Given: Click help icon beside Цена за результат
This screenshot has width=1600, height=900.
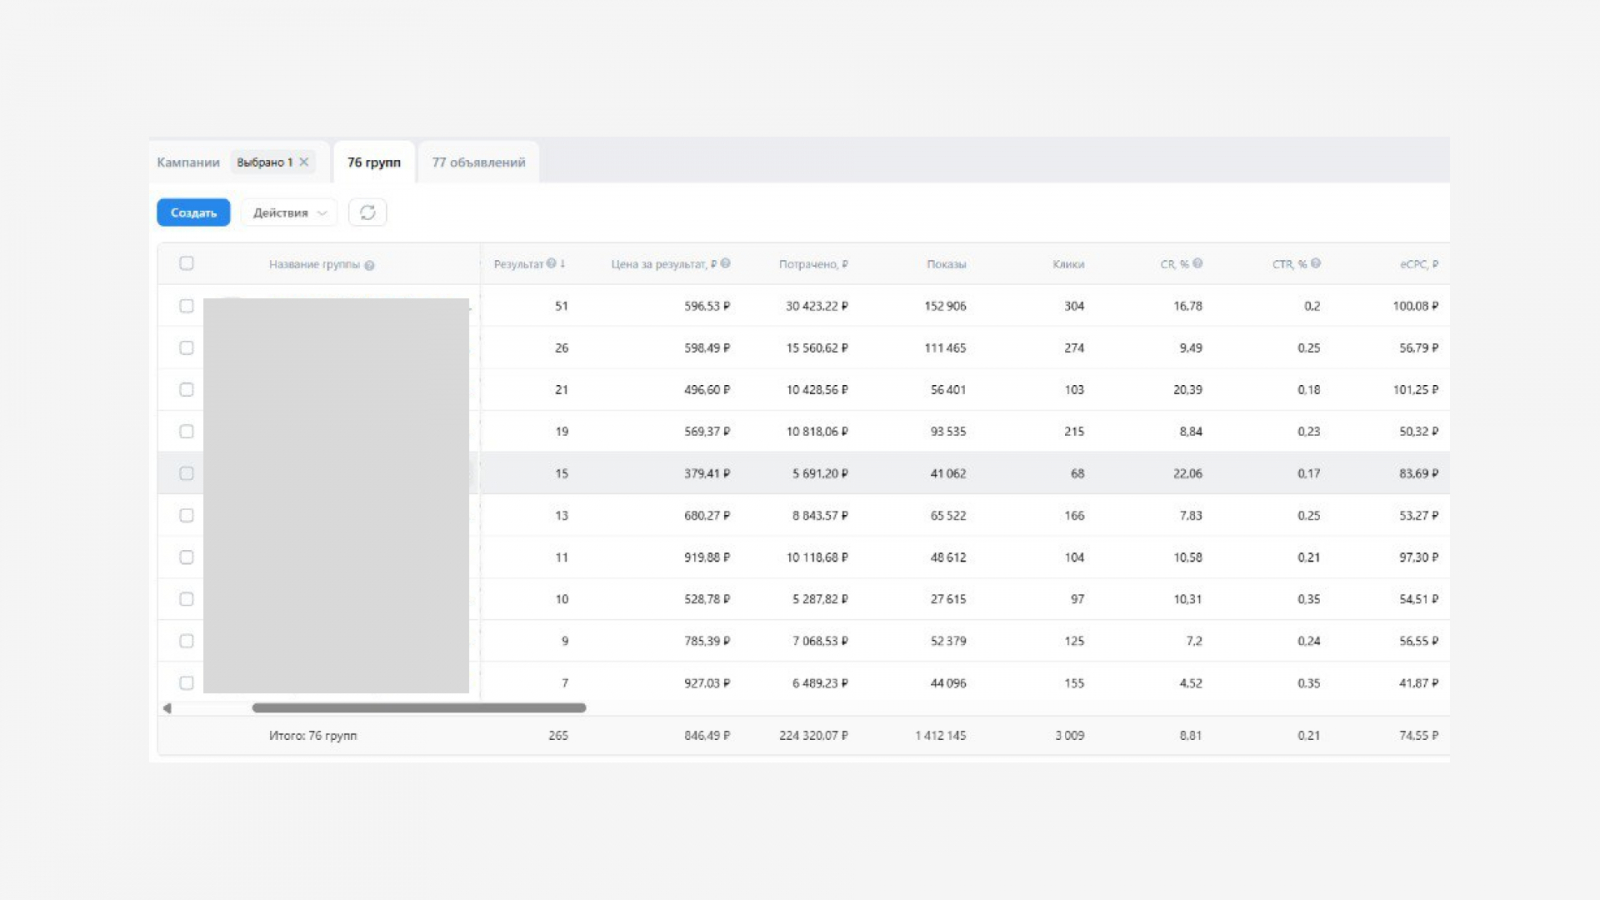Looking at the screenshot, I should [725, 264].
